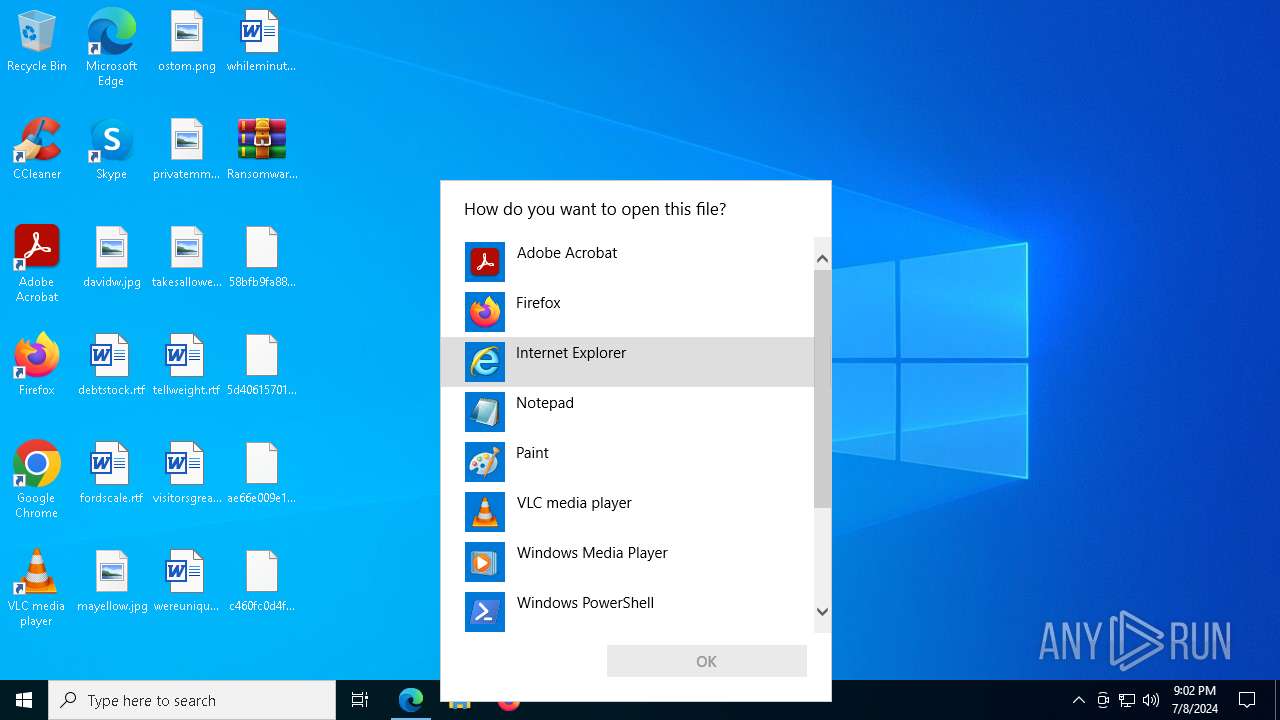Viewport: 1280px width, 720px height.
Task: Open the notification center
Action: (x=1247, y=700)
